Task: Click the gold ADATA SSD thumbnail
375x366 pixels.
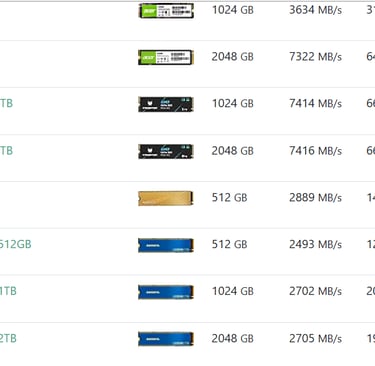Action: (x=166, y=198)
